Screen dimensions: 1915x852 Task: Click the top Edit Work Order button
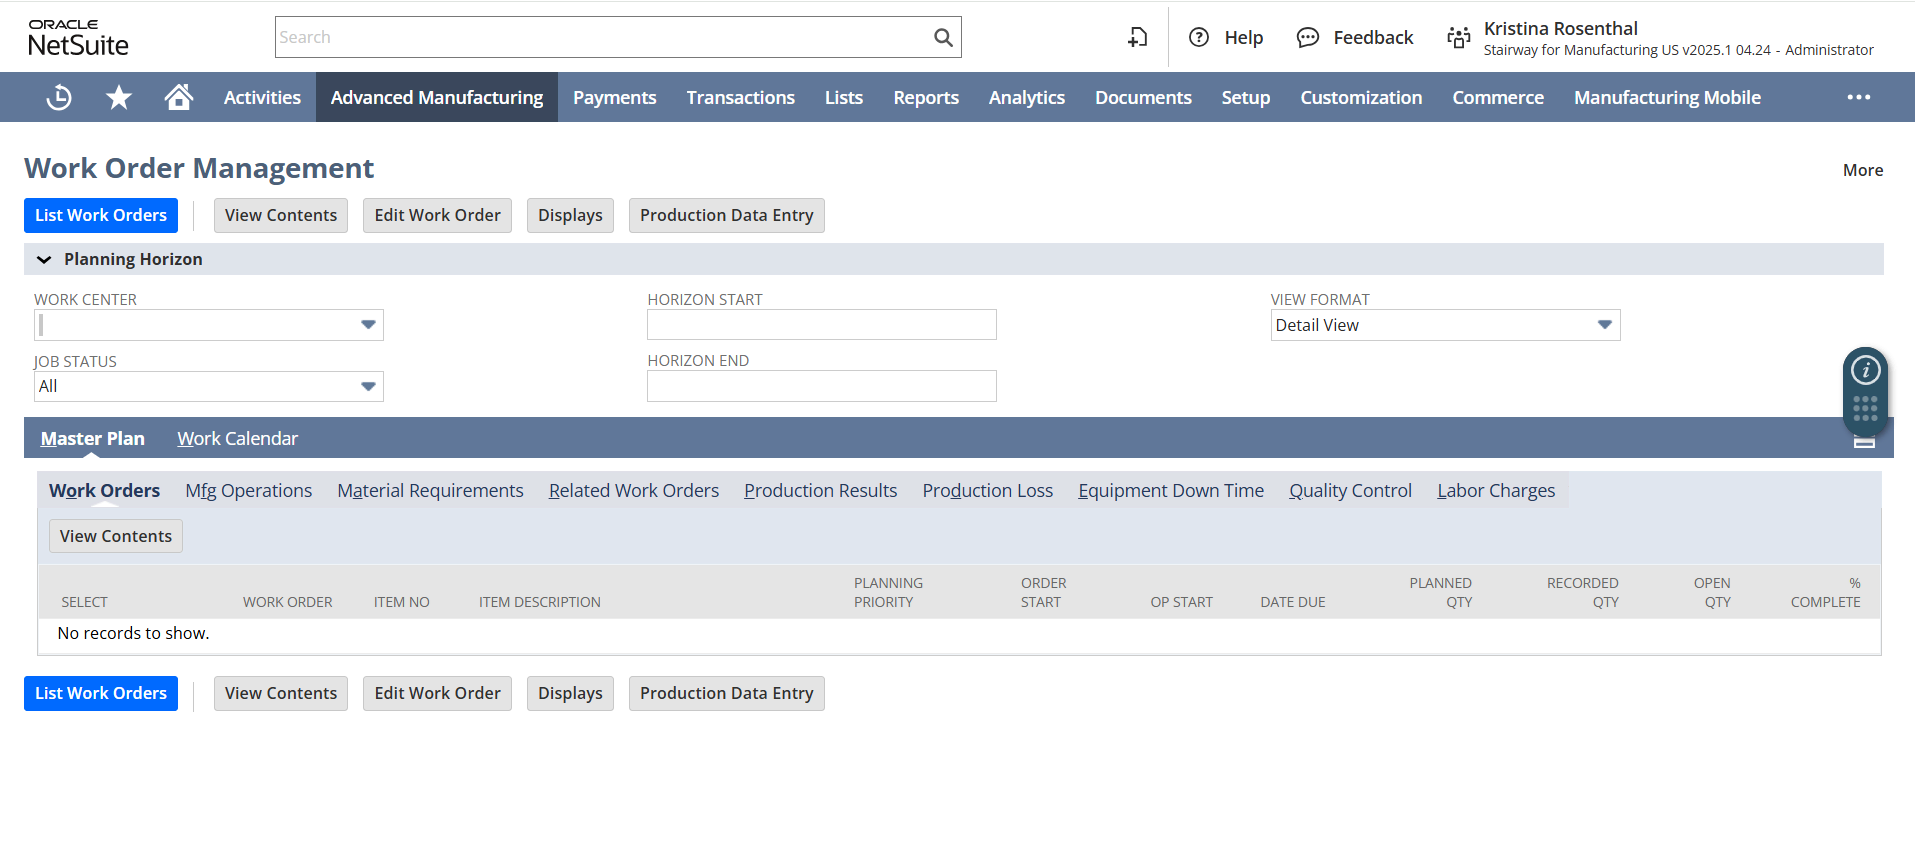click(437, 215)
